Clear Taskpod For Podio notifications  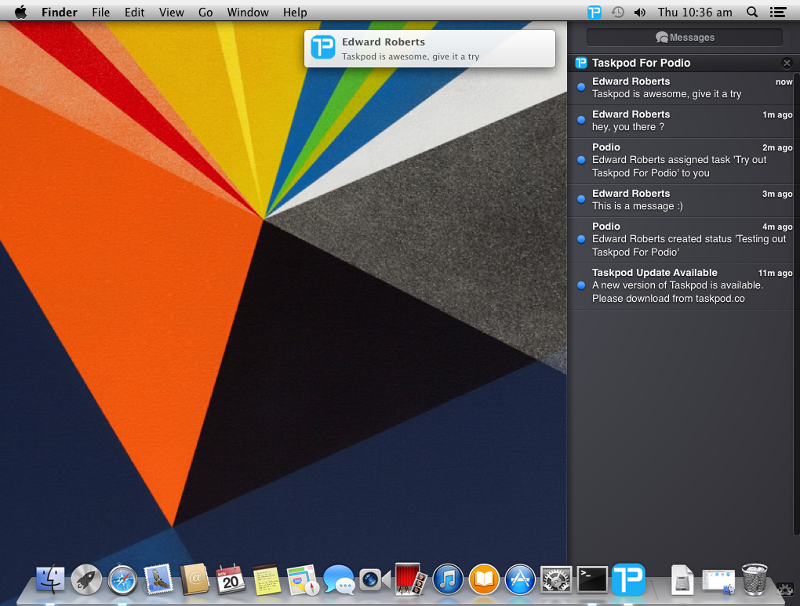click(787, 63)
